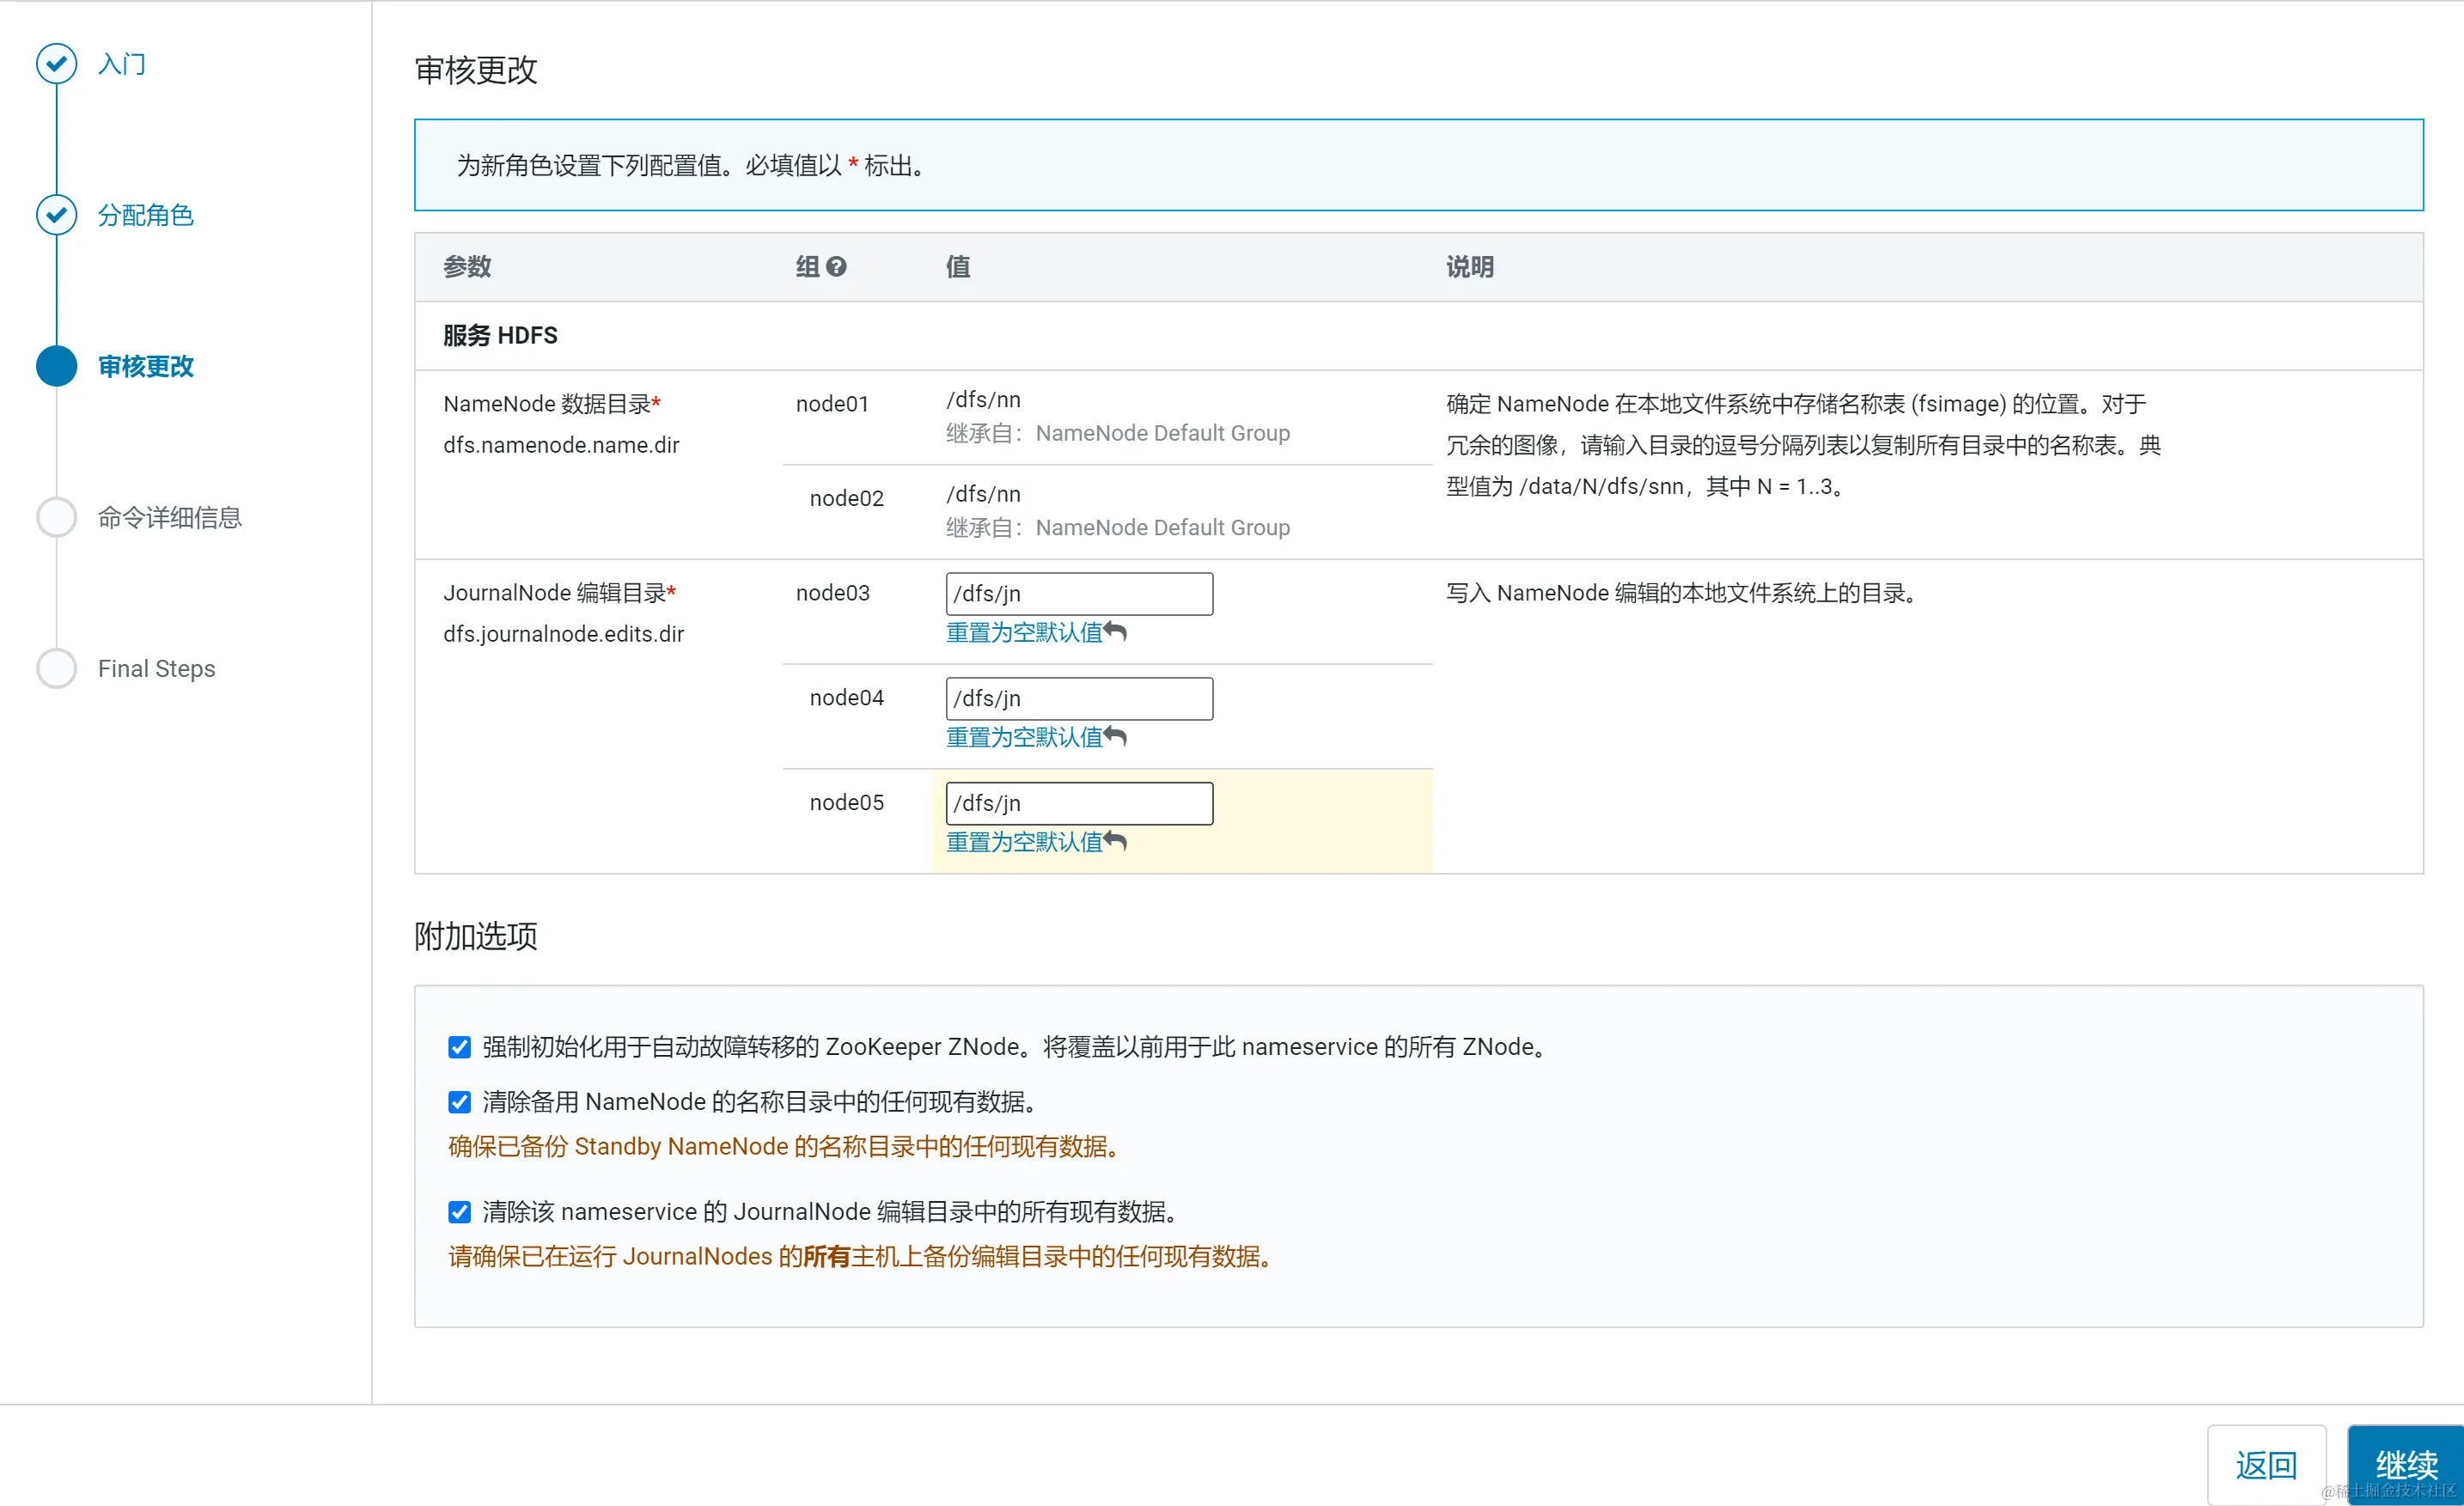The width and height of the screenshot is (2464, 1506).
Task: Open the 入门 wizard step
Action: pyautogui.click(x=122, y=64)
